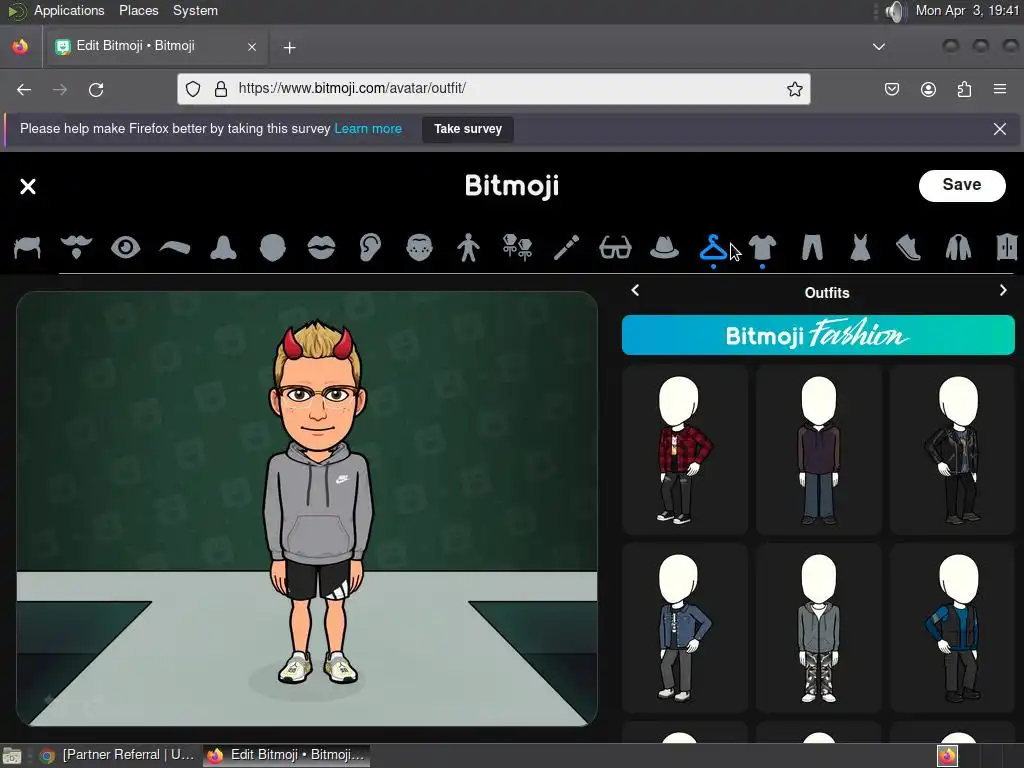Image resolution: width=1024 pixels, height=768 pixels.
Task: Open the eye shape category
Action: pos(125,248)
